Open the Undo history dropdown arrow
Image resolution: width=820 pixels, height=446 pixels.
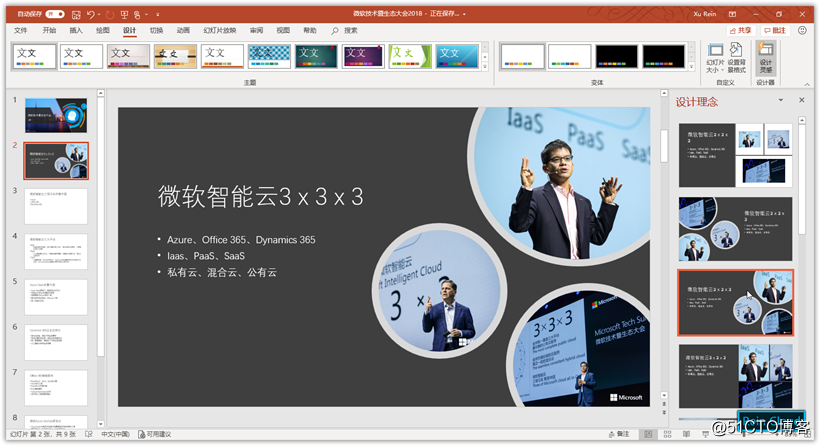point(99,15)
